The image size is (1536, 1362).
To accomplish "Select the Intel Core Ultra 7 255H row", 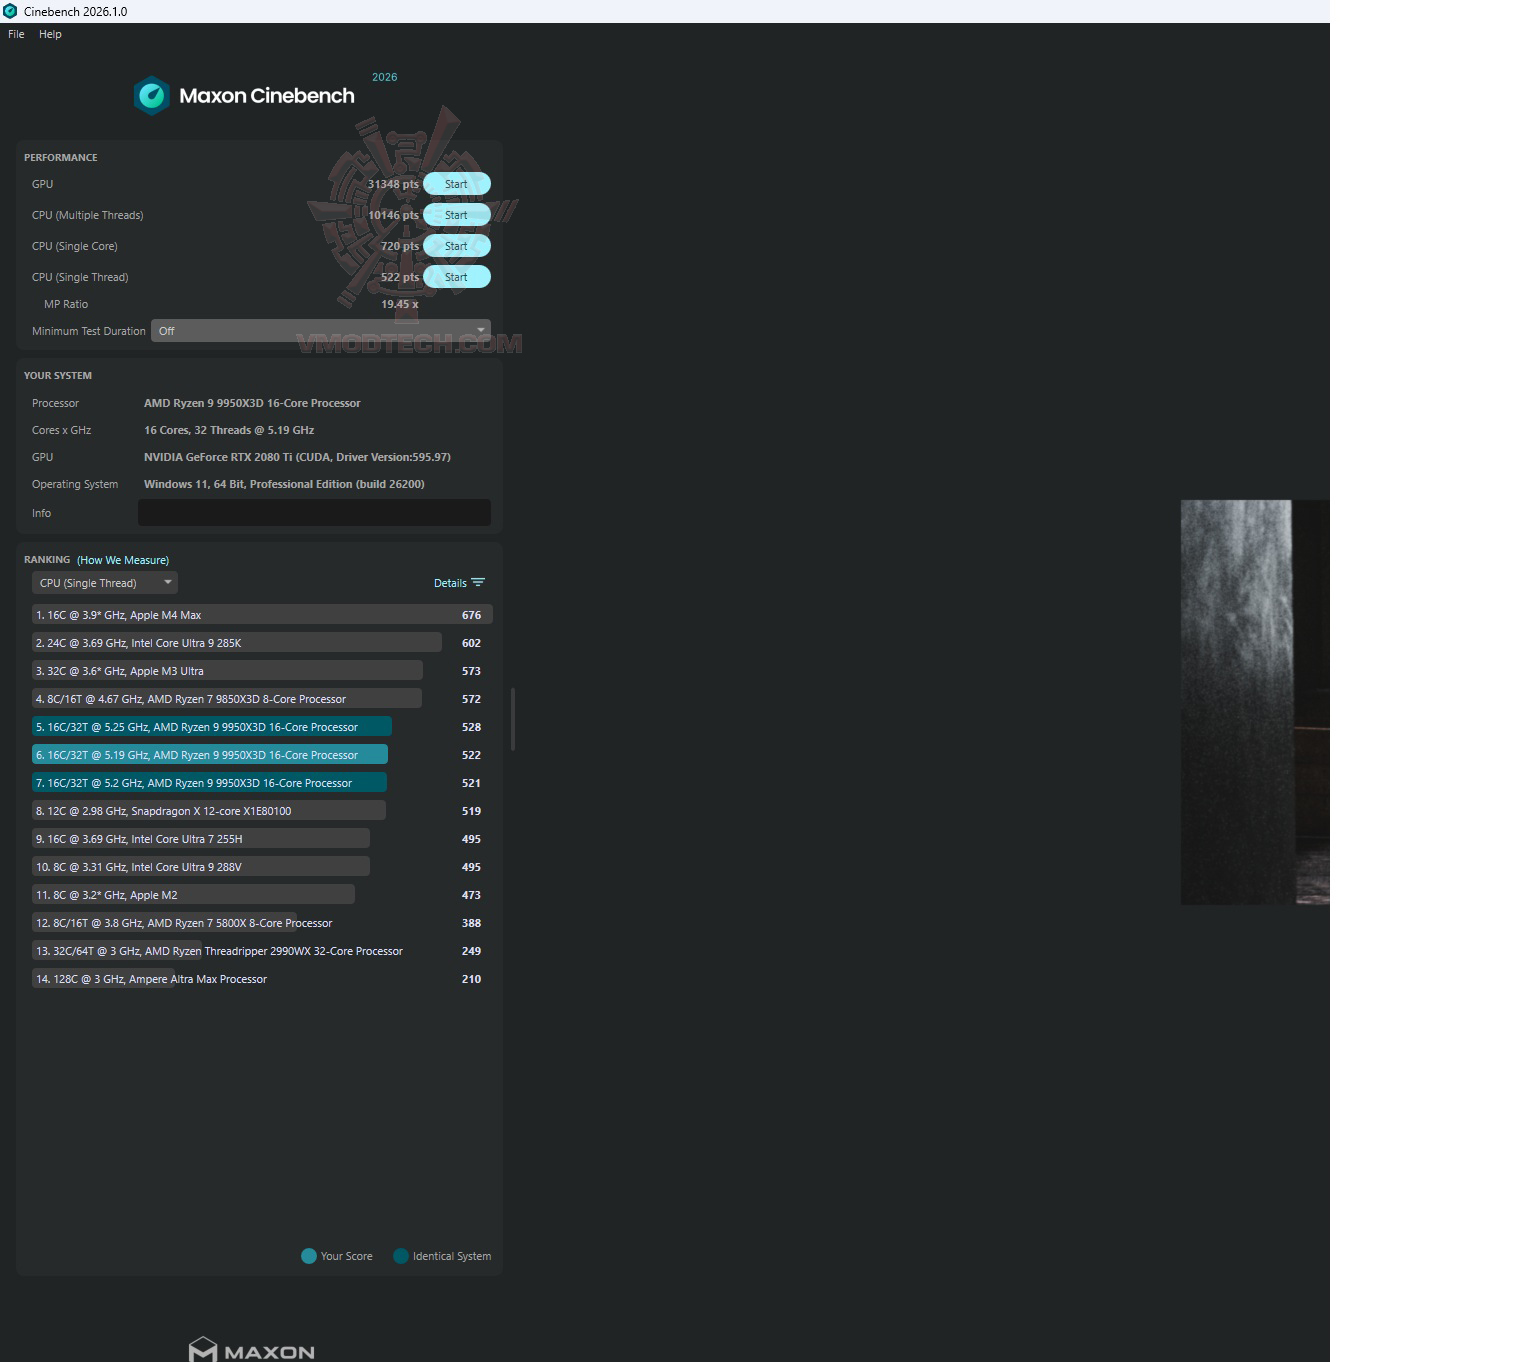I will (262, 839).
